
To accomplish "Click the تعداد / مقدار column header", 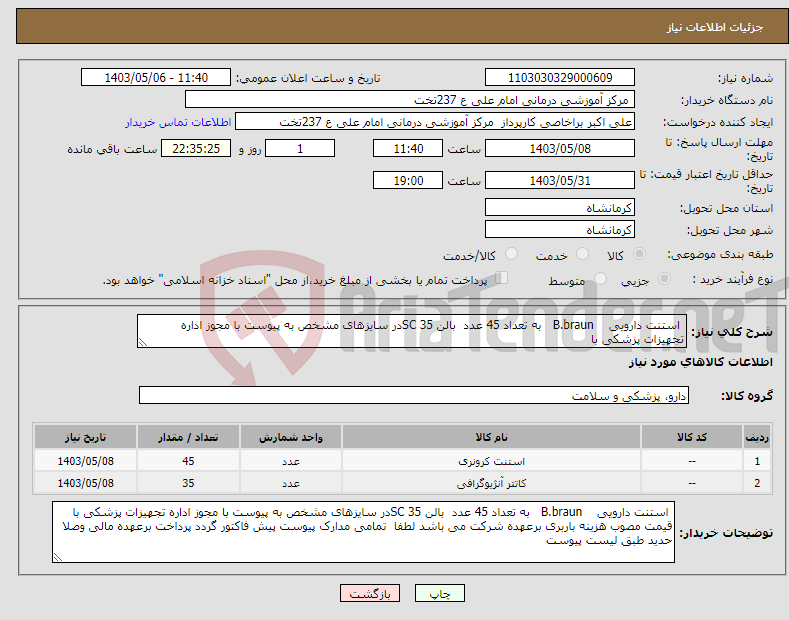I will tap(188, 437).
